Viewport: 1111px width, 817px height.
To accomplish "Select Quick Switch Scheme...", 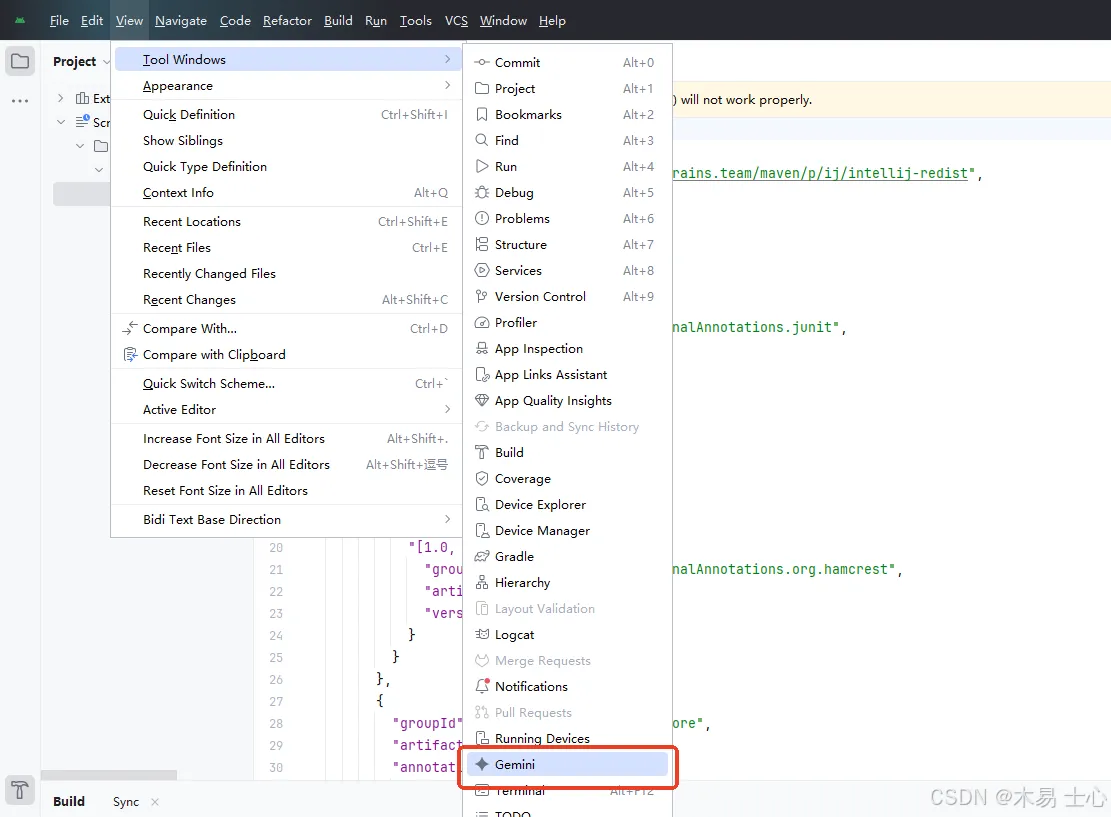I will (287, 383).
